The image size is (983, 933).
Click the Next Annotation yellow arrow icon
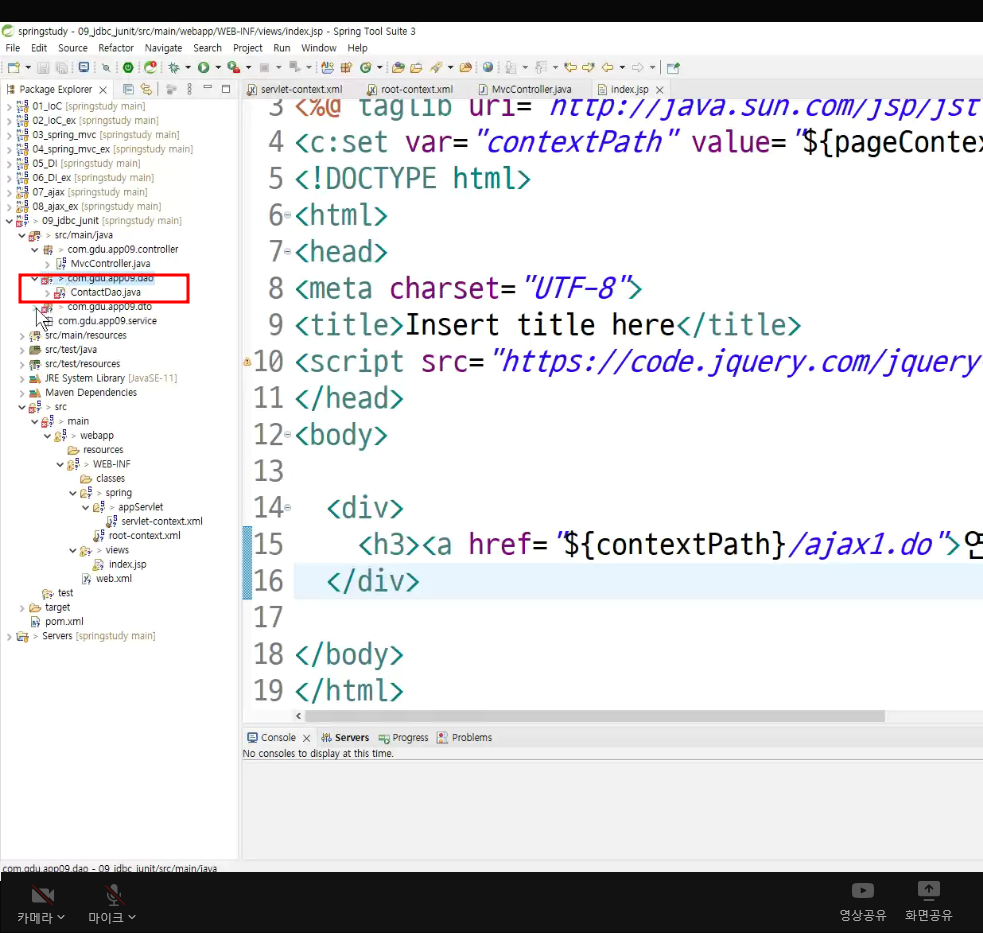point(588,68)
